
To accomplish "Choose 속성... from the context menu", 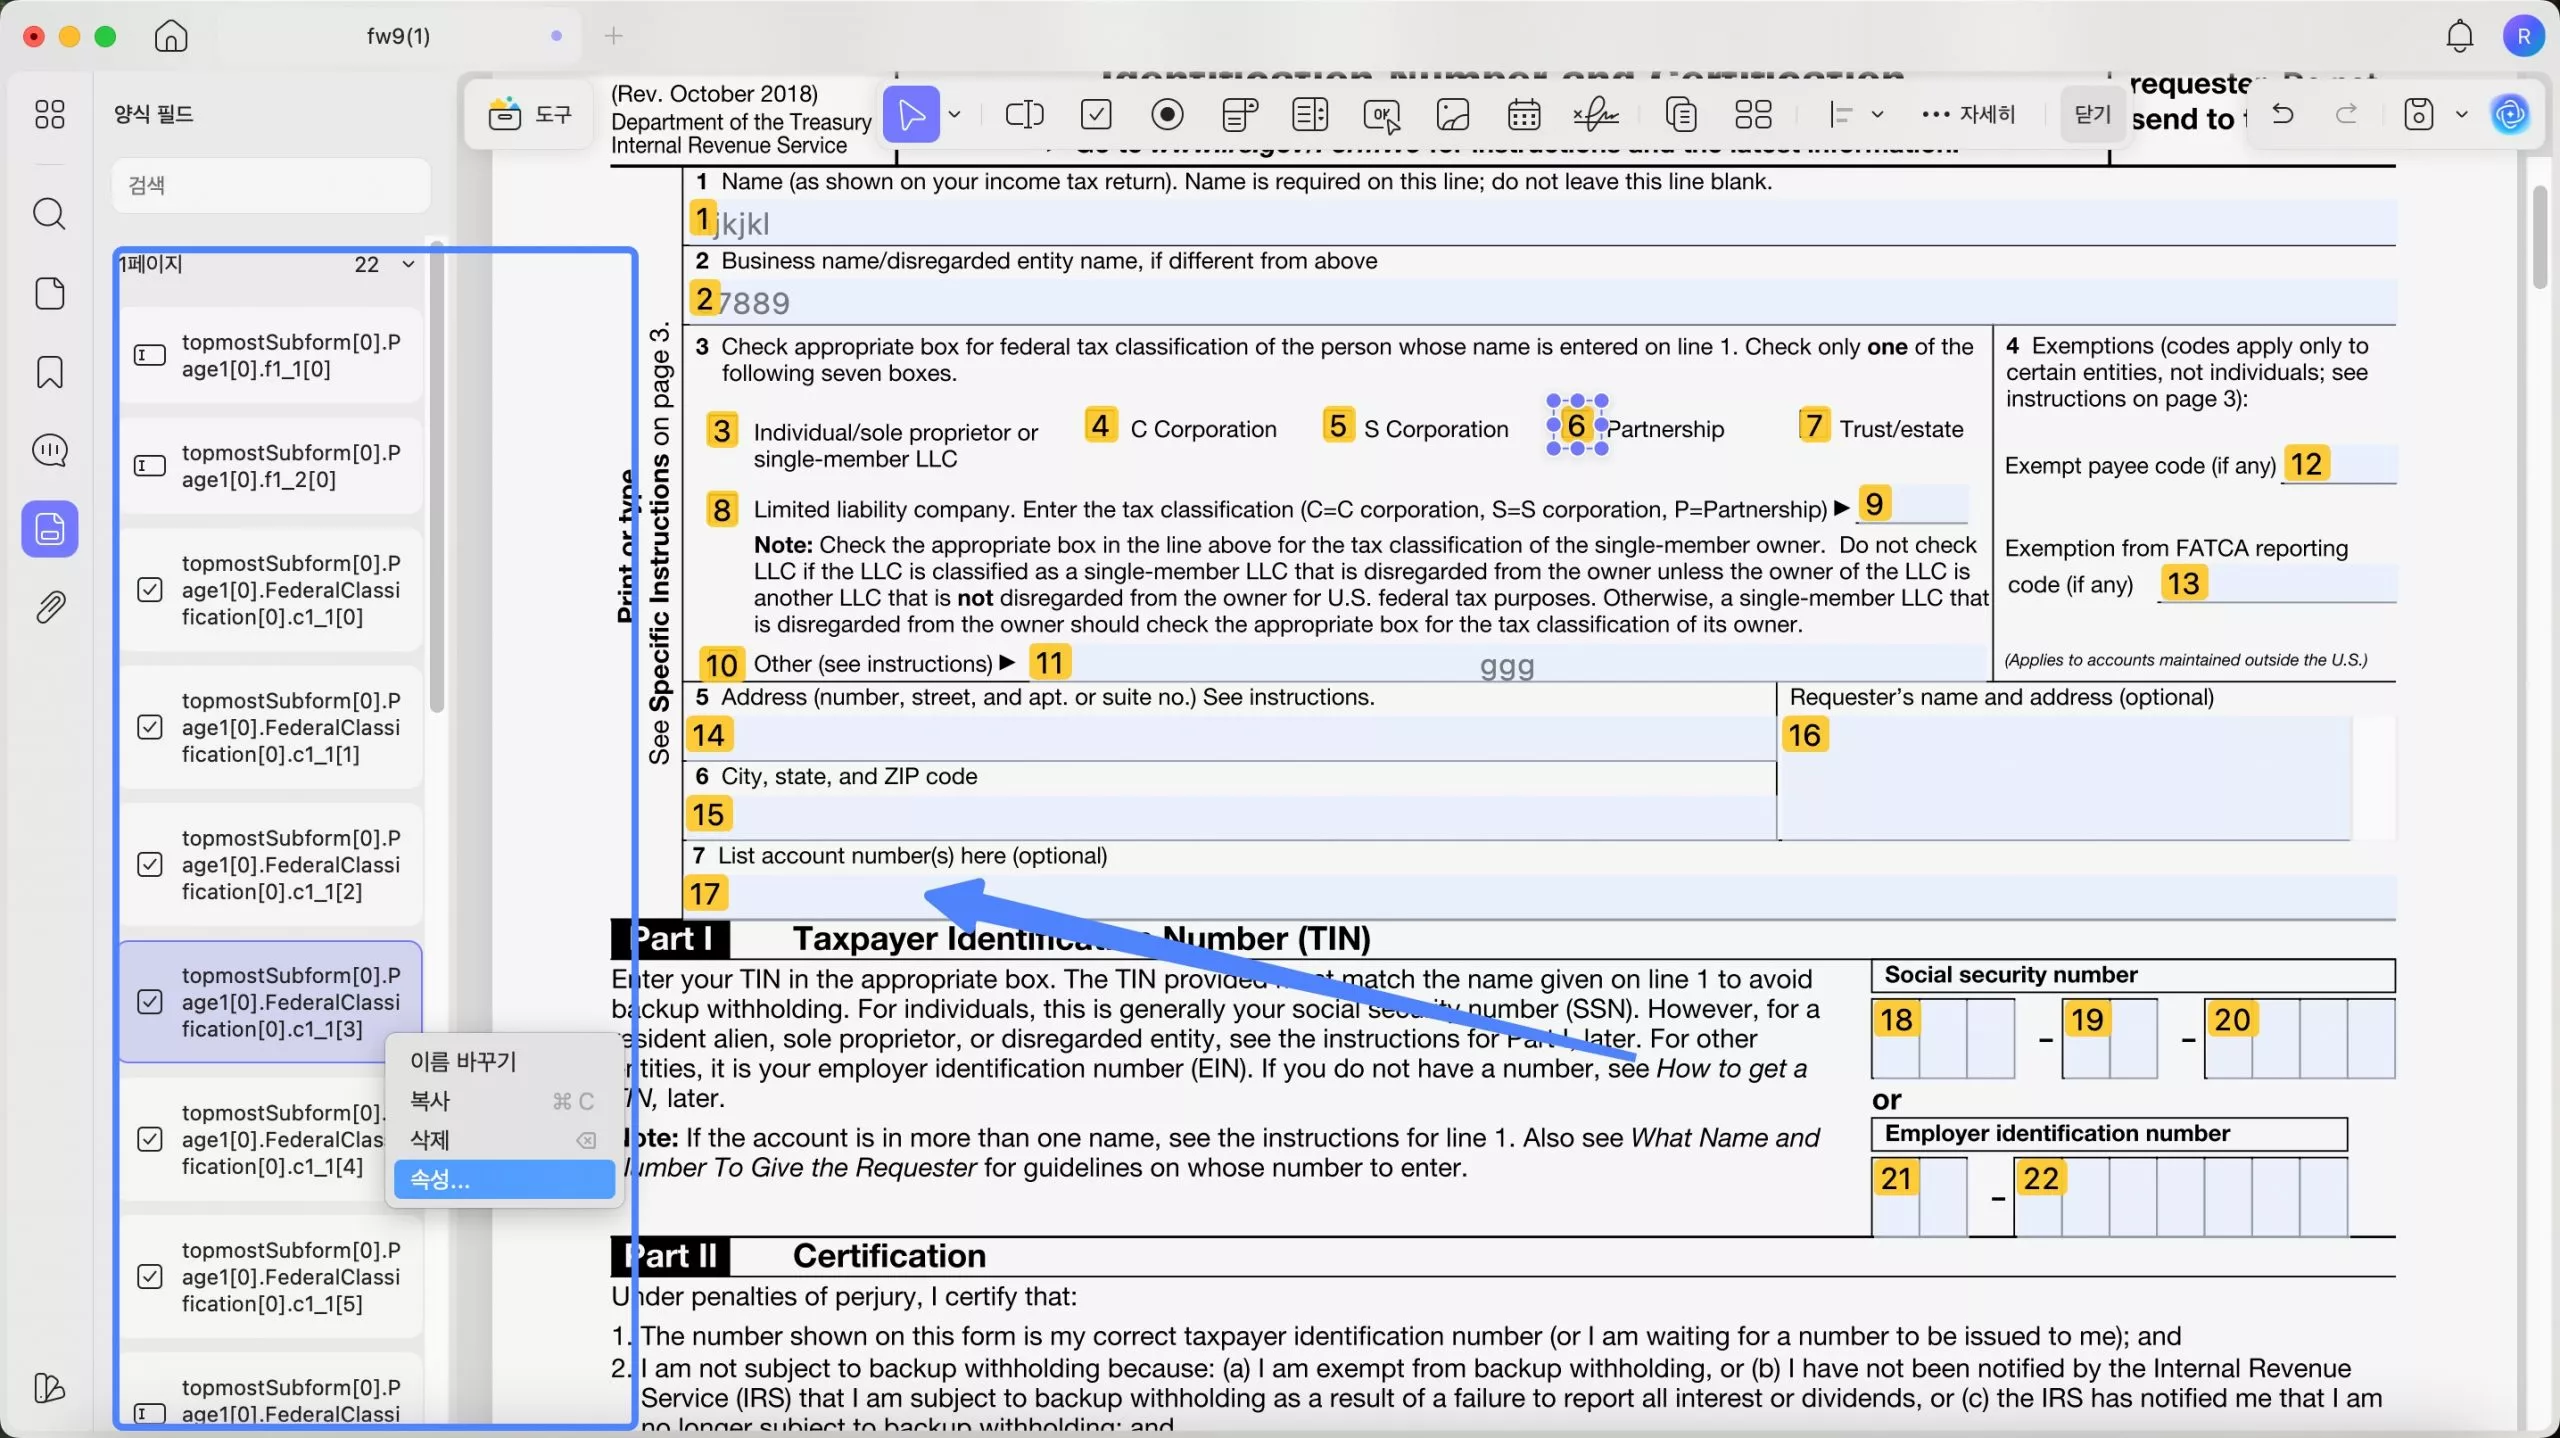I will [503, 1179].
